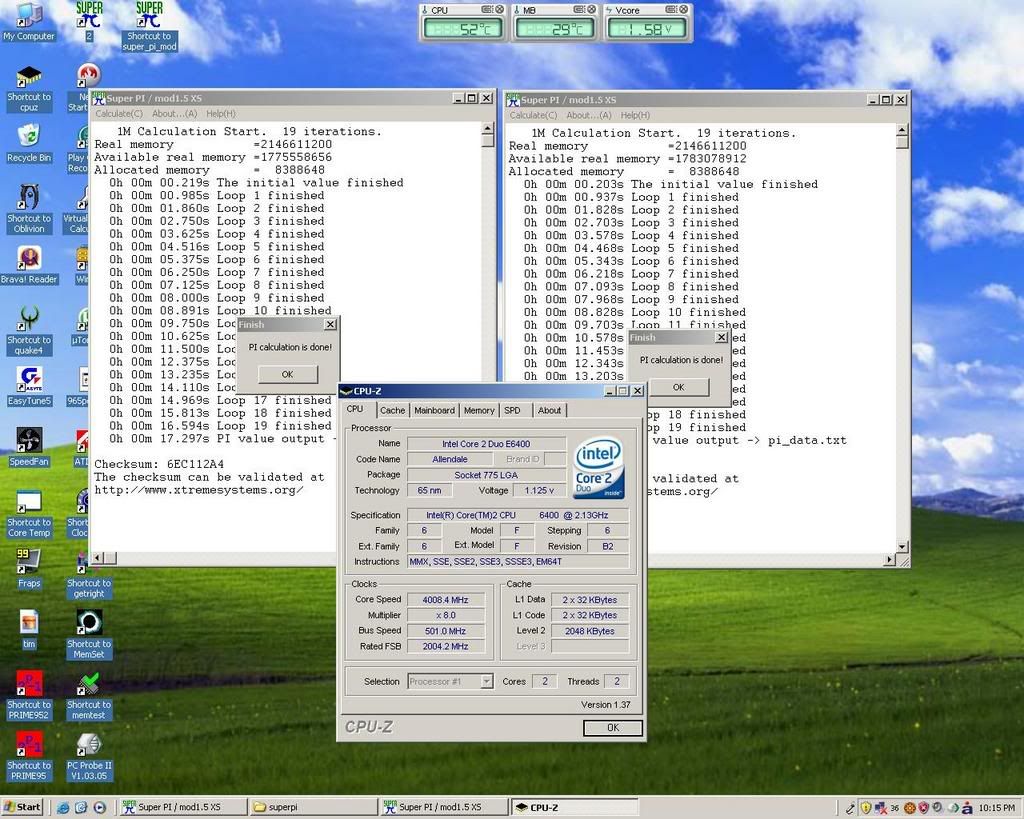The image size is (1024, 819).
Task: Open Shortcut to PRIME95 icon
Action: (x=29, y=745)
